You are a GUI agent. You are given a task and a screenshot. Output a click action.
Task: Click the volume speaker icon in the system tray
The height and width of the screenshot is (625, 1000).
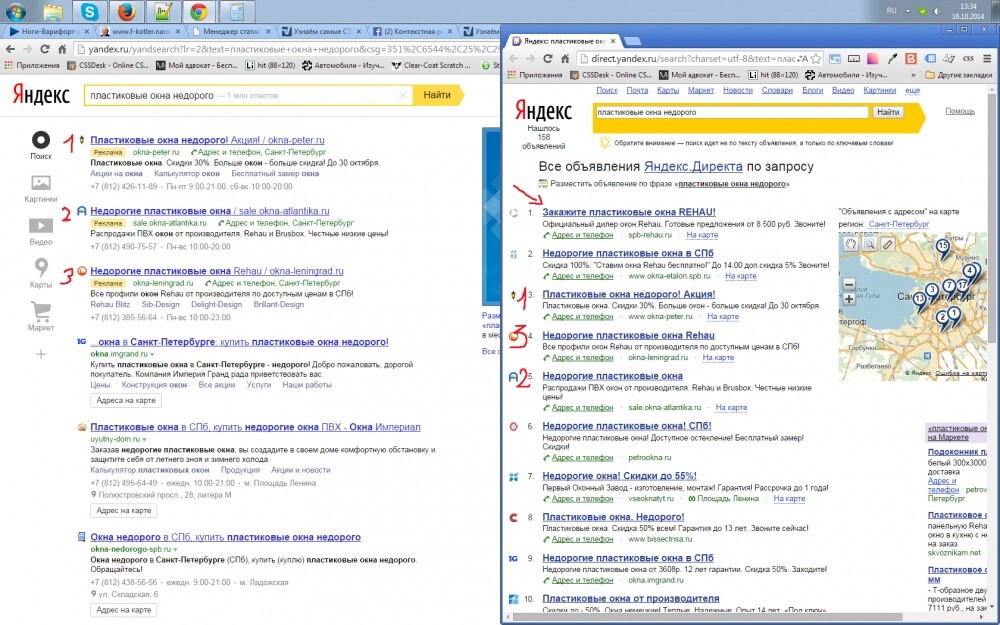tap(938, 11)
